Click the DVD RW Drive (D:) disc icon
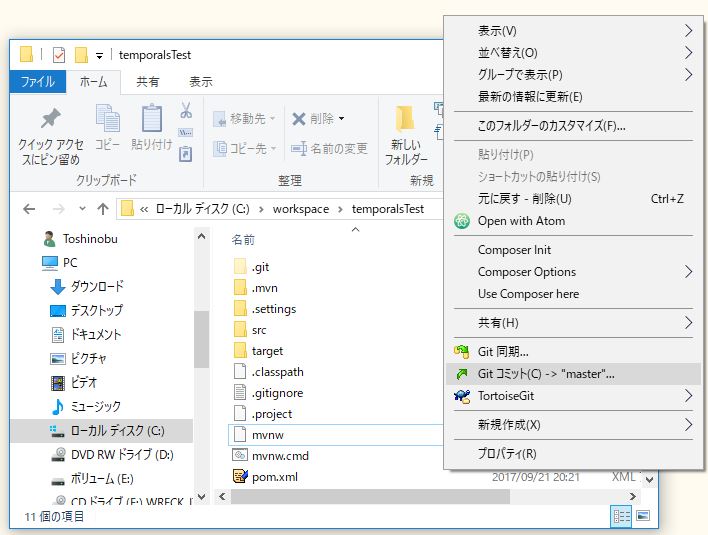 pos(58,454)
